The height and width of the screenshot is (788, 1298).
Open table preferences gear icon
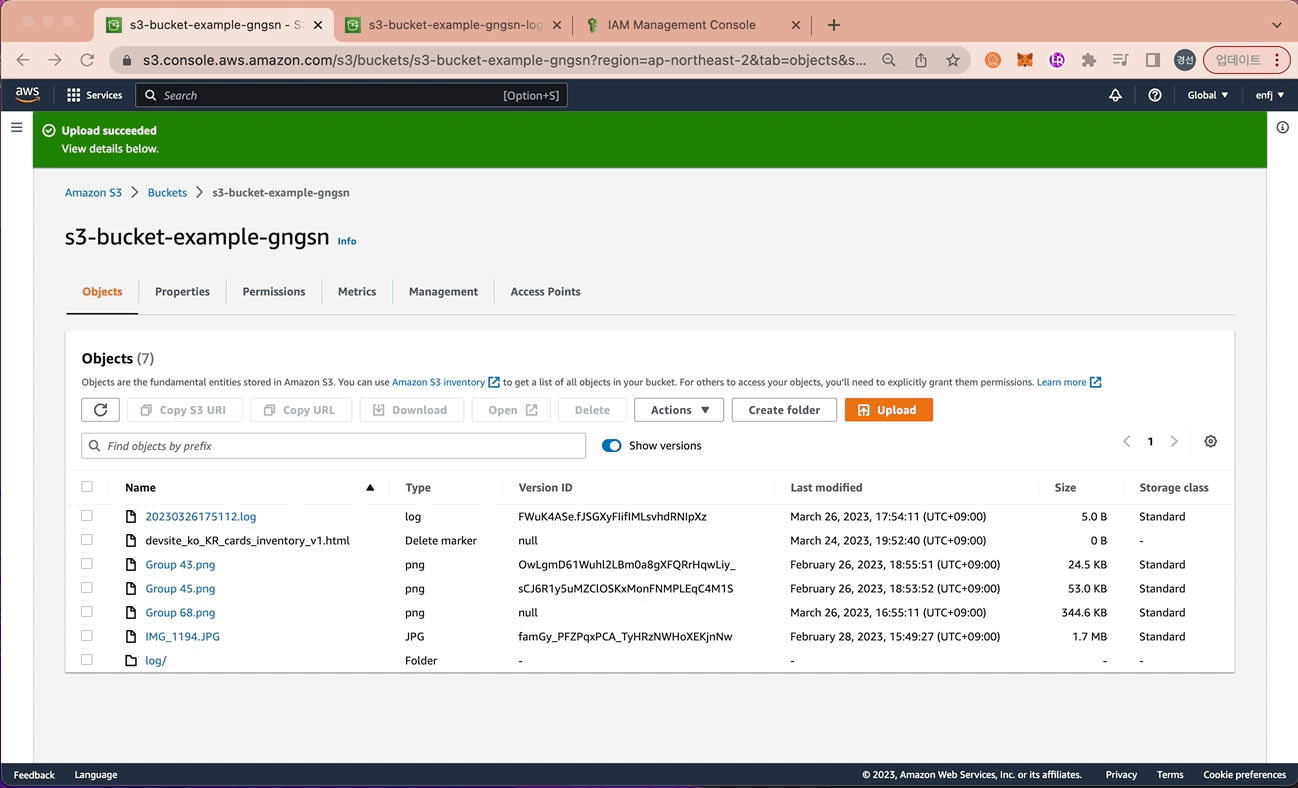tap(1211, 441)
